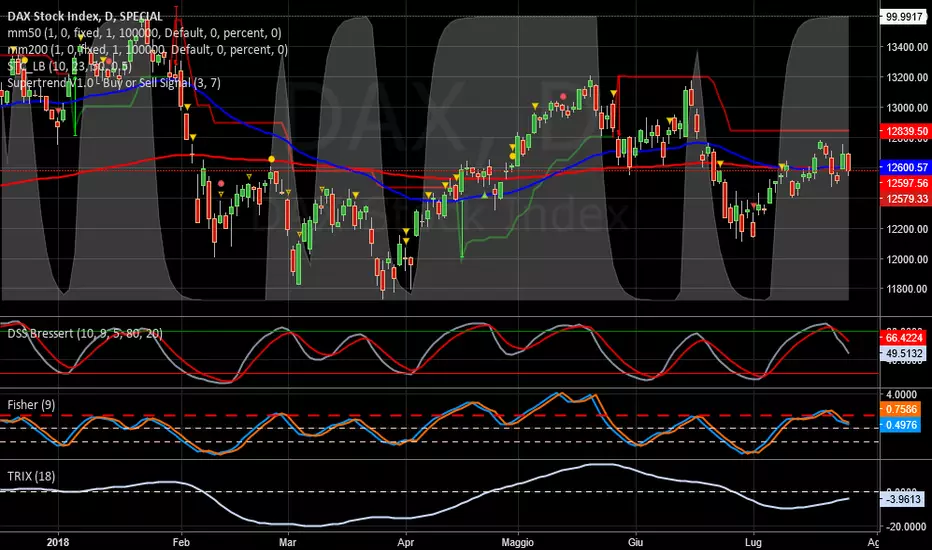Image resolution: width=932 pixels, height=550 pixels.
Task: Click the 4.0000 Fisher scale tick
Action: point(902,394)
